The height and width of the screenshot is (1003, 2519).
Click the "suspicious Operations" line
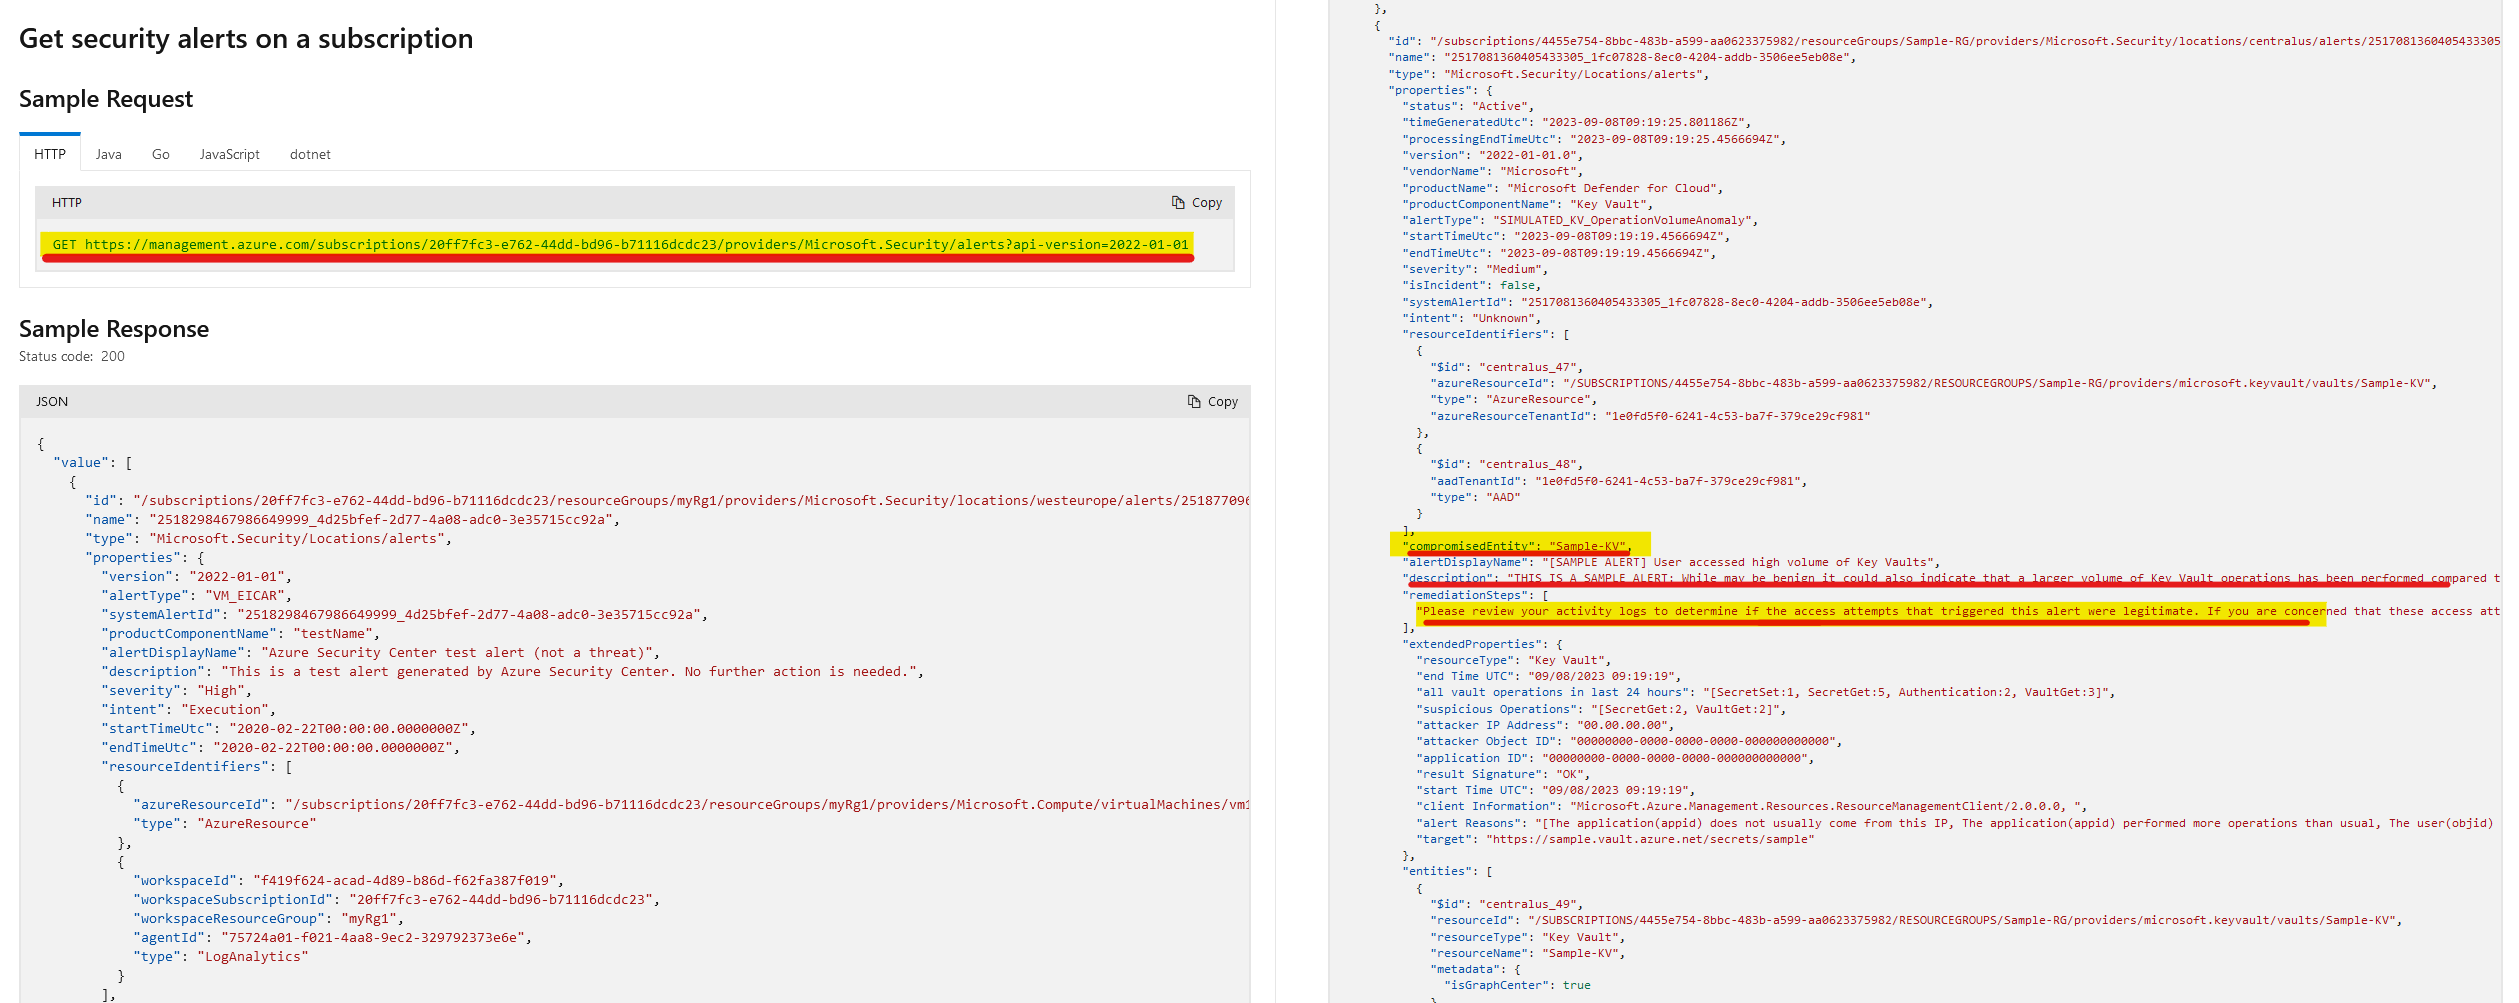coord(1601,709)
